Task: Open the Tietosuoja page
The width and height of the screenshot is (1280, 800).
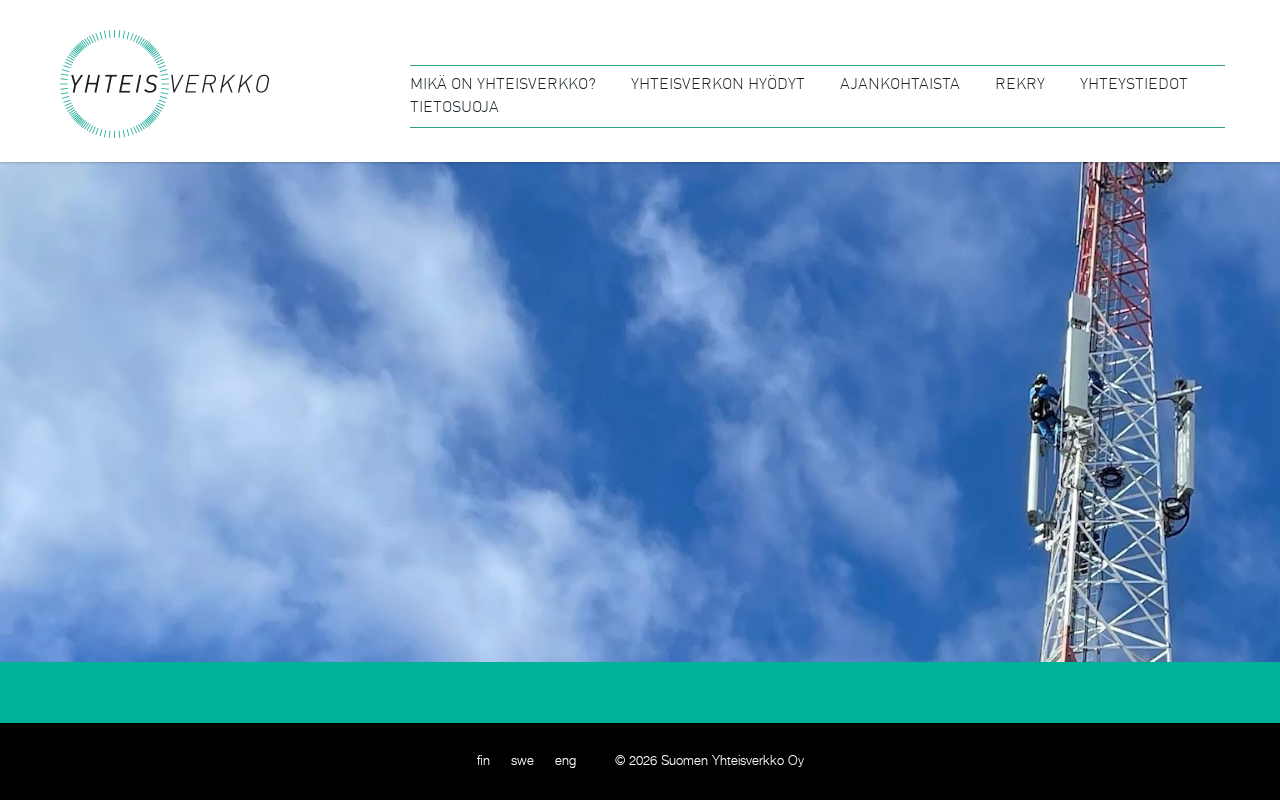Action: 454,107
